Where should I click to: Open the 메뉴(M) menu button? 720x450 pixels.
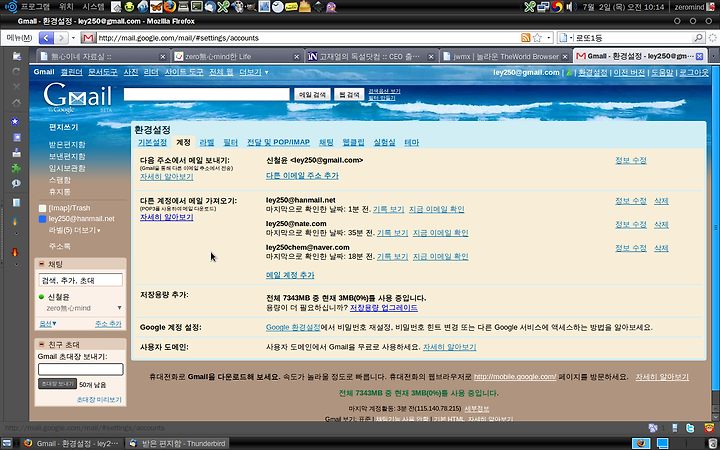(x=19, y=38)
